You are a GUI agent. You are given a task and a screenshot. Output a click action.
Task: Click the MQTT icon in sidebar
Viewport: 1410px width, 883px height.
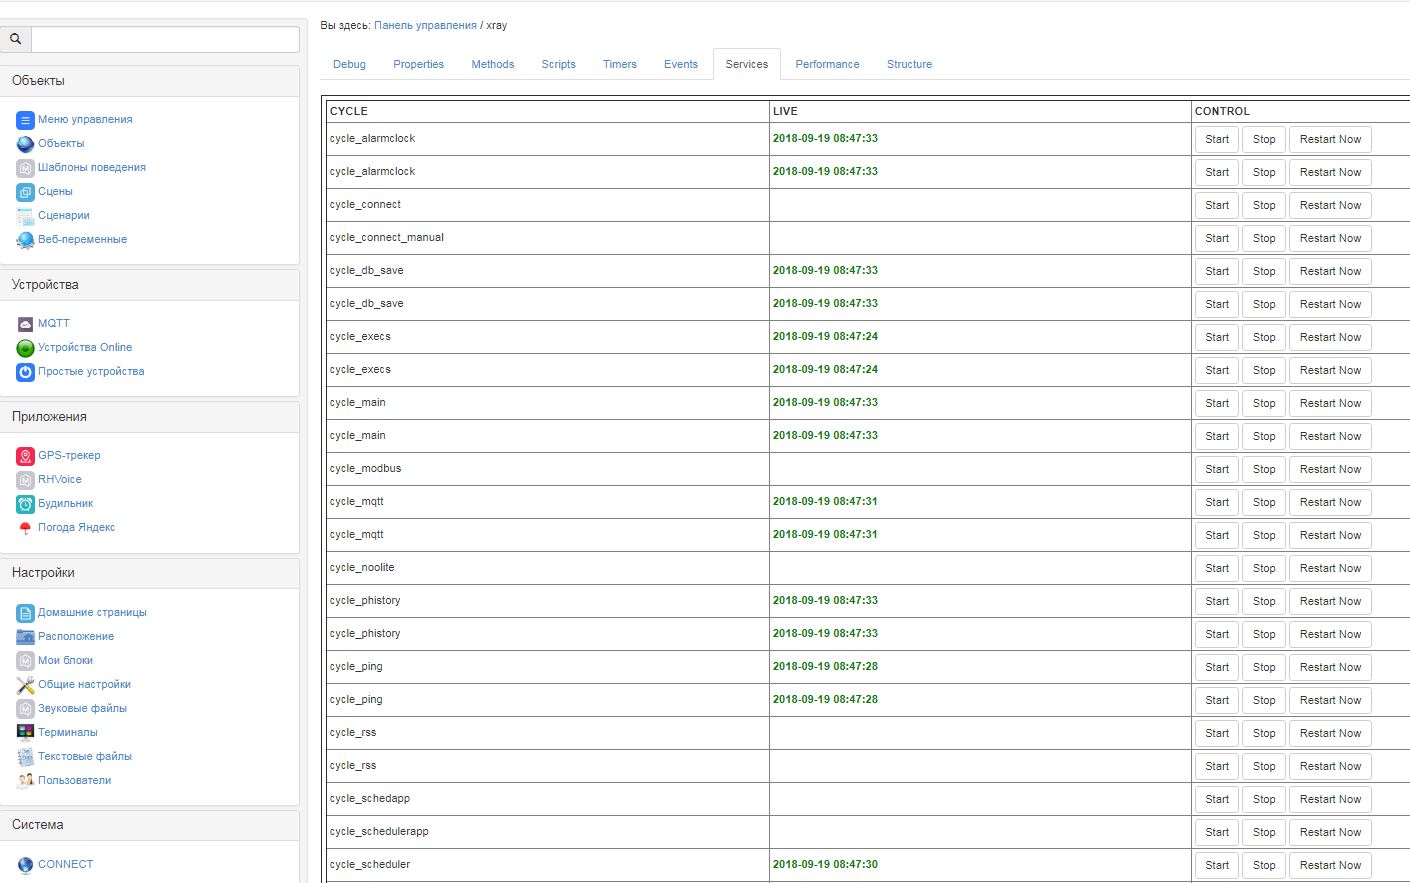click(25, 324)
